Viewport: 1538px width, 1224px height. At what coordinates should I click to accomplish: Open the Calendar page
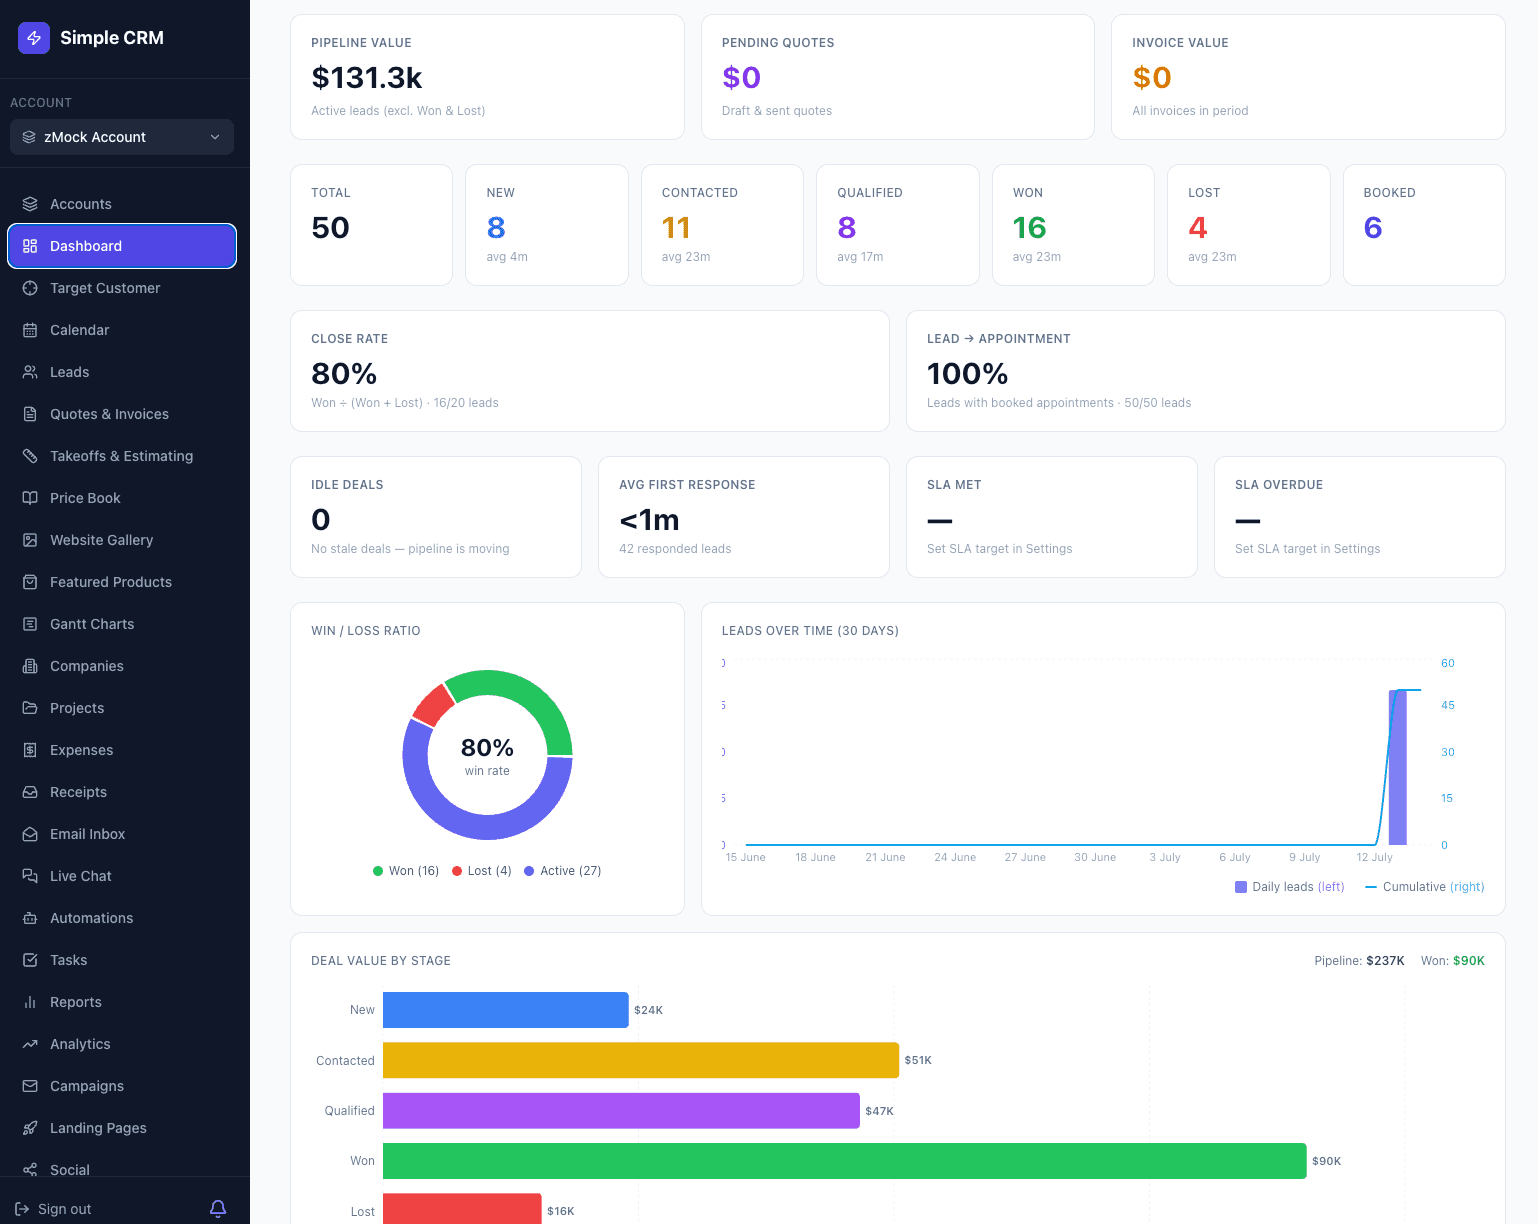click(x=122, y=330)
